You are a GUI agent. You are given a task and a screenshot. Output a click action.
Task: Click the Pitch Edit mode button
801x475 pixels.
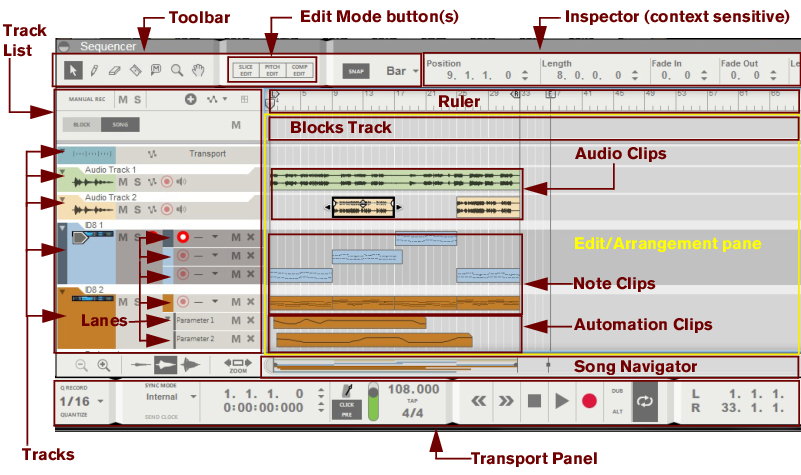272,71
